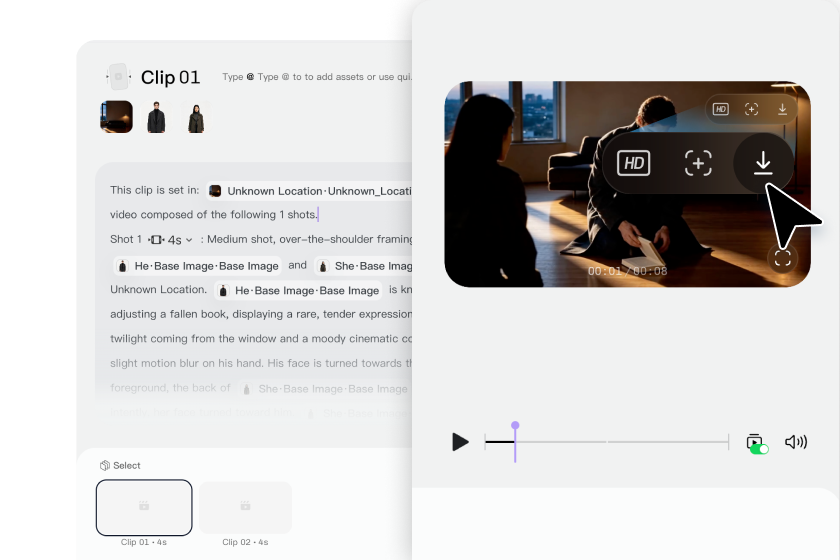Click the video timestamp 00:01 / 00:08
This screenshot has height=560, width=840.
[627, 271]
